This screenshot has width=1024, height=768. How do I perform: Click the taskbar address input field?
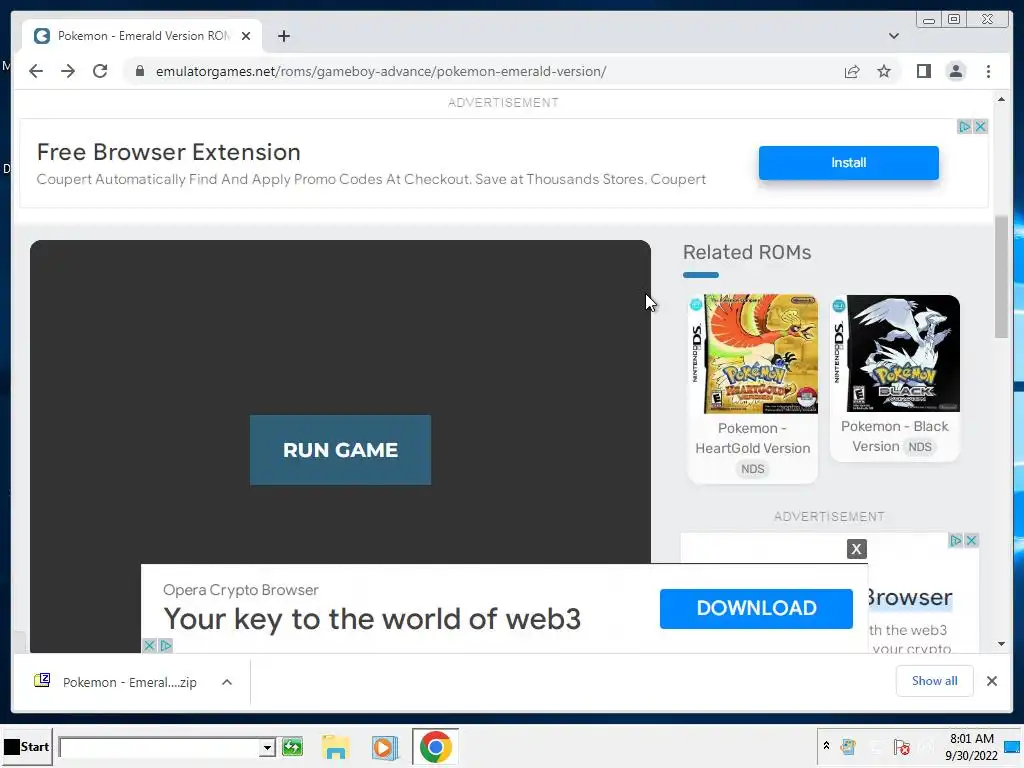click(160, 747)
